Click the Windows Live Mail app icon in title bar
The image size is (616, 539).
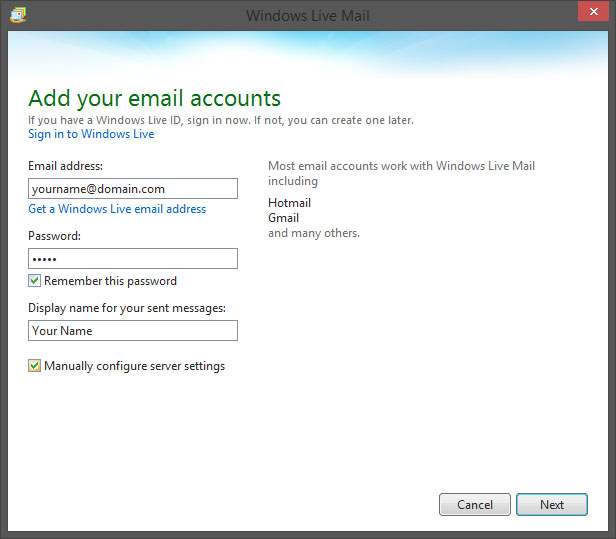18,15
